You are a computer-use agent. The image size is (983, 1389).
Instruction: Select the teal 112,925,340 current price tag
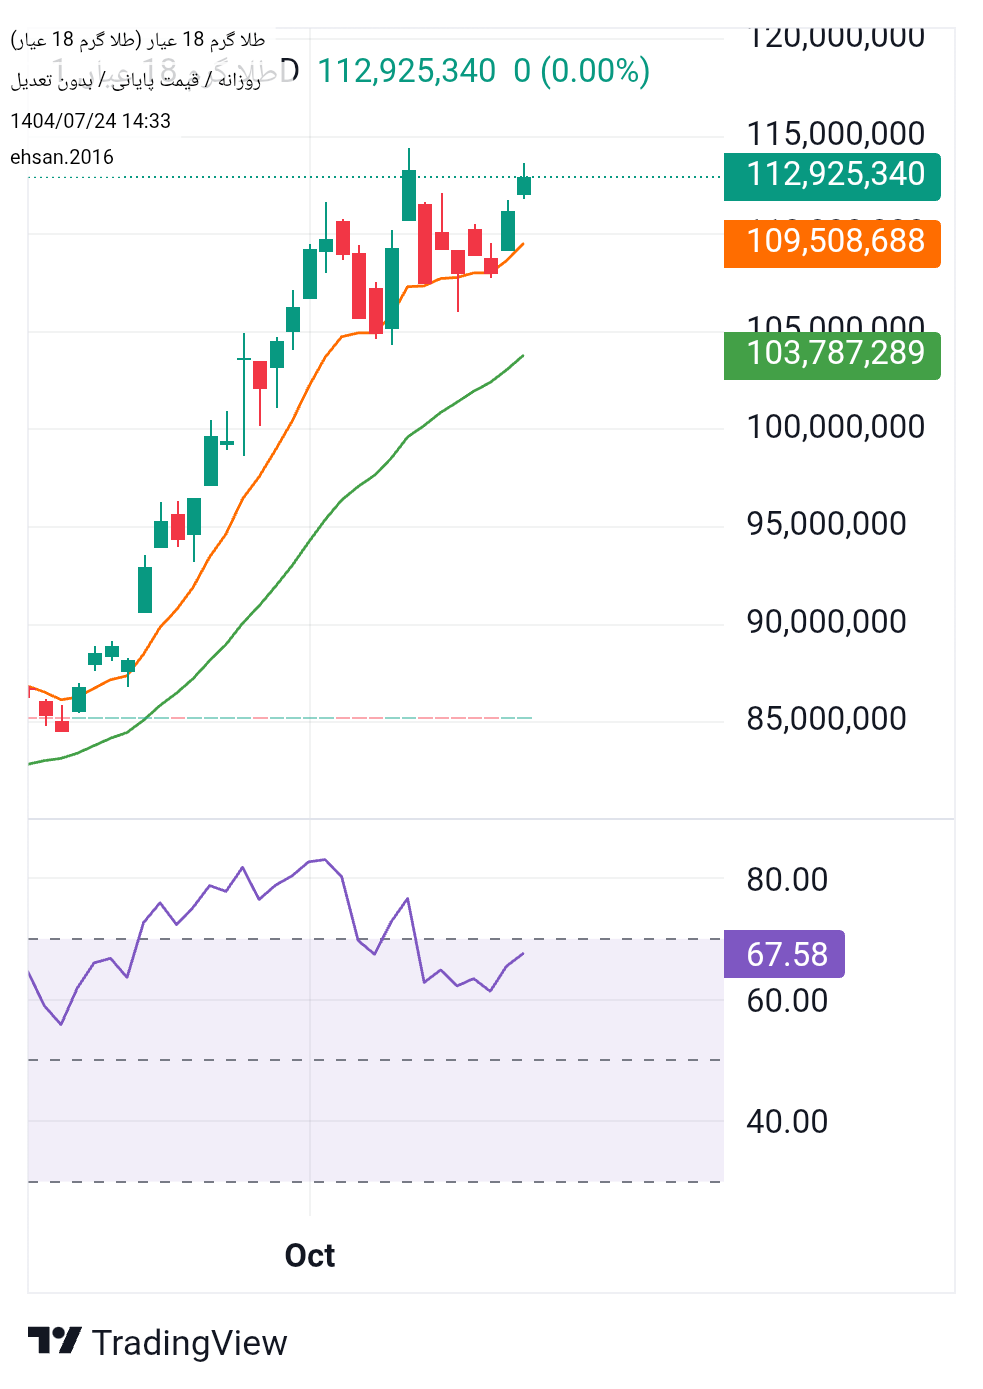(832, 175)
